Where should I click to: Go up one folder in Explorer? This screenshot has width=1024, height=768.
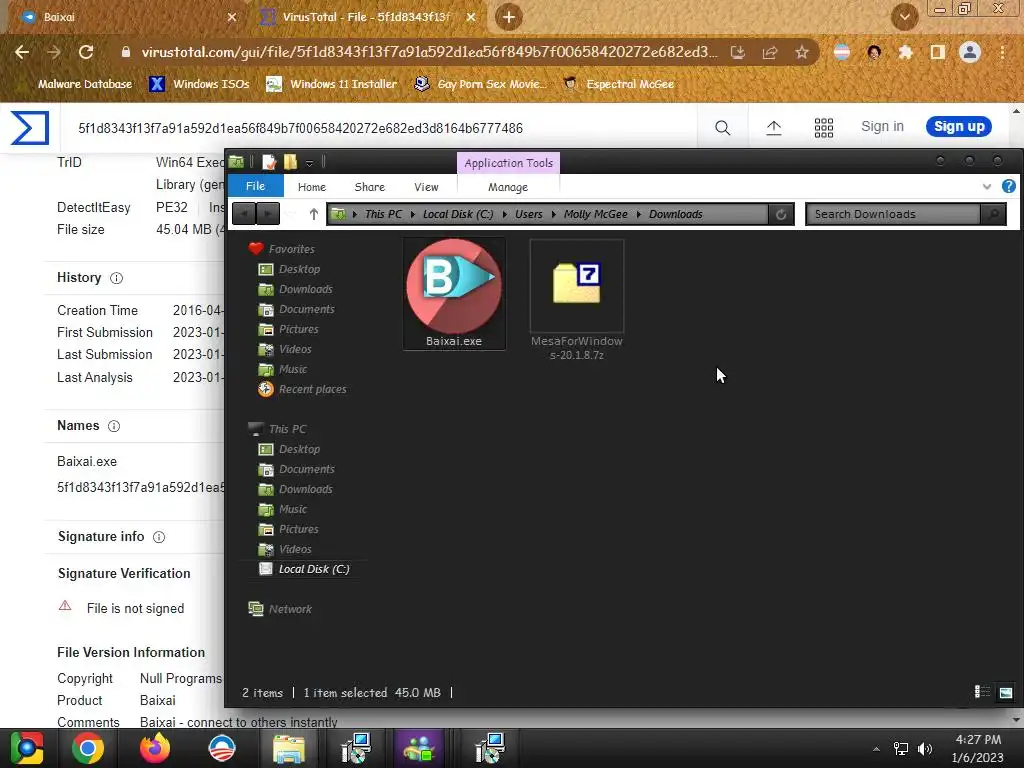(313, 214)
